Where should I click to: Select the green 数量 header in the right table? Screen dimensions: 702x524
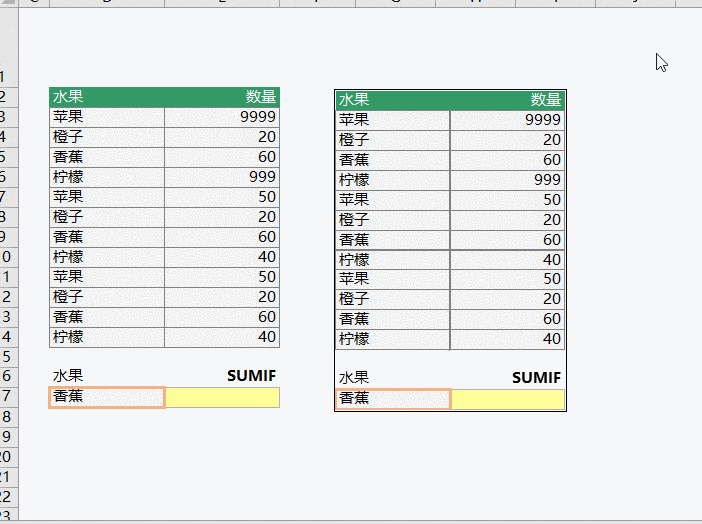[507, 100]
